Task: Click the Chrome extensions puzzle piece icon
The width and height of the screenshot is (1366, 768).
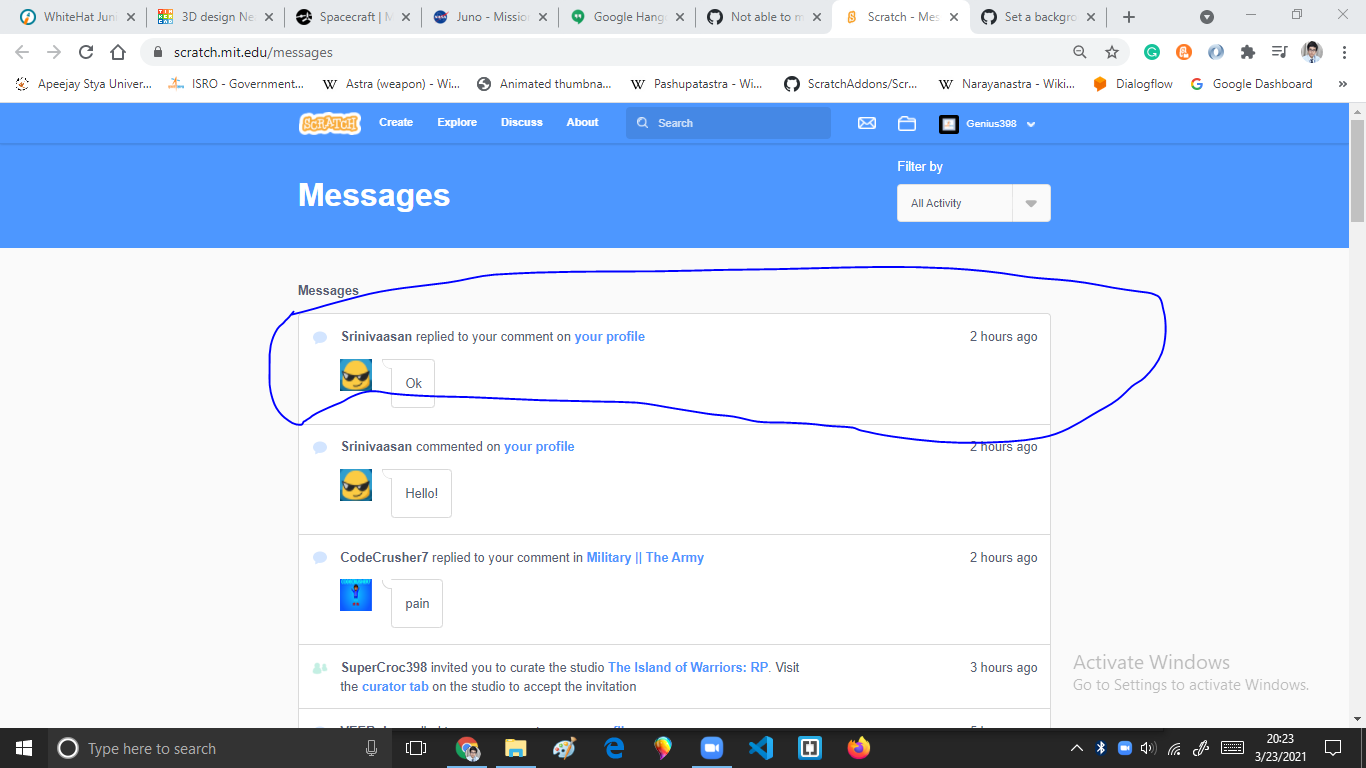Action: click(x=1247, y=51)
